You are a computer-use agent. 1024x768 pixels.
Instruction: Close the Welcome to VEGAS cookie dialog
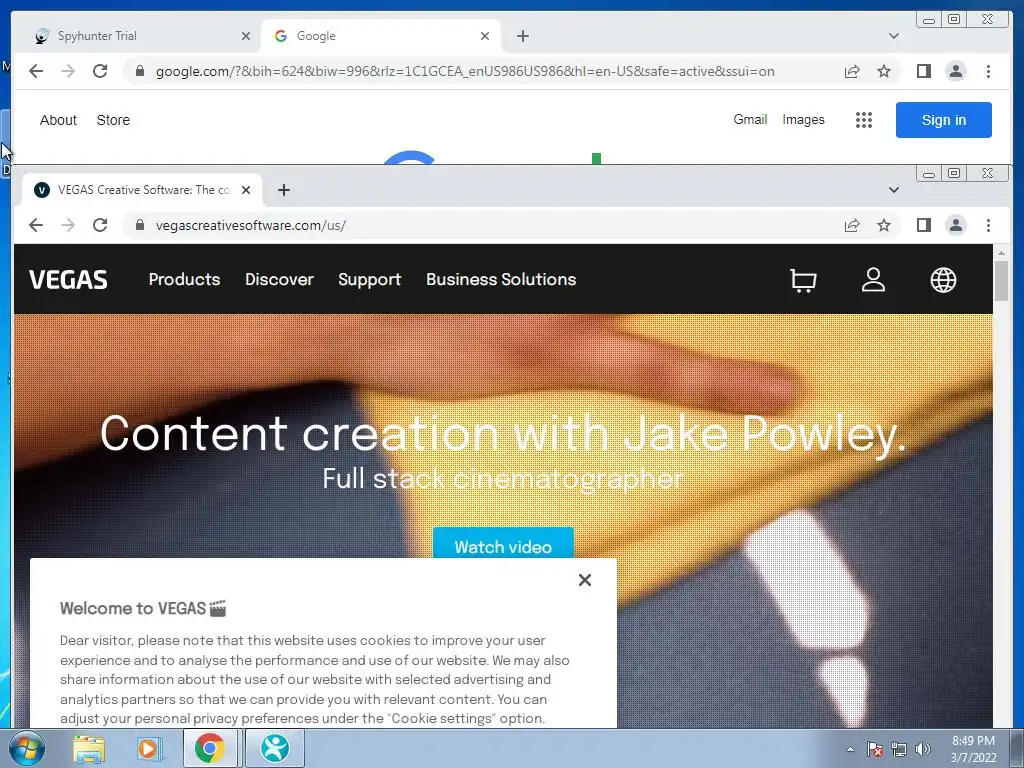coord(584,580)
